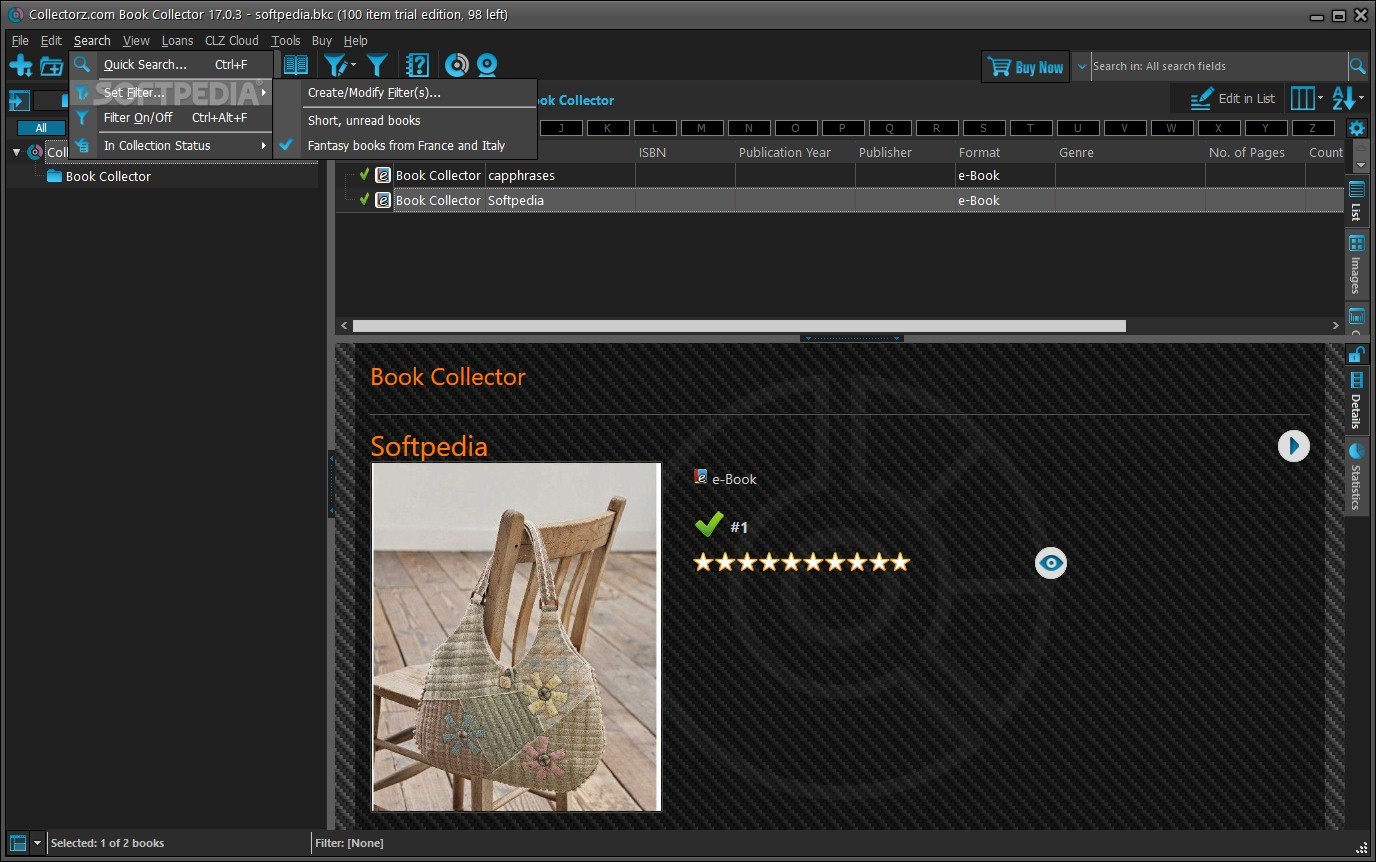Open the Help menu
The image size is (1376, 862).
356,40
